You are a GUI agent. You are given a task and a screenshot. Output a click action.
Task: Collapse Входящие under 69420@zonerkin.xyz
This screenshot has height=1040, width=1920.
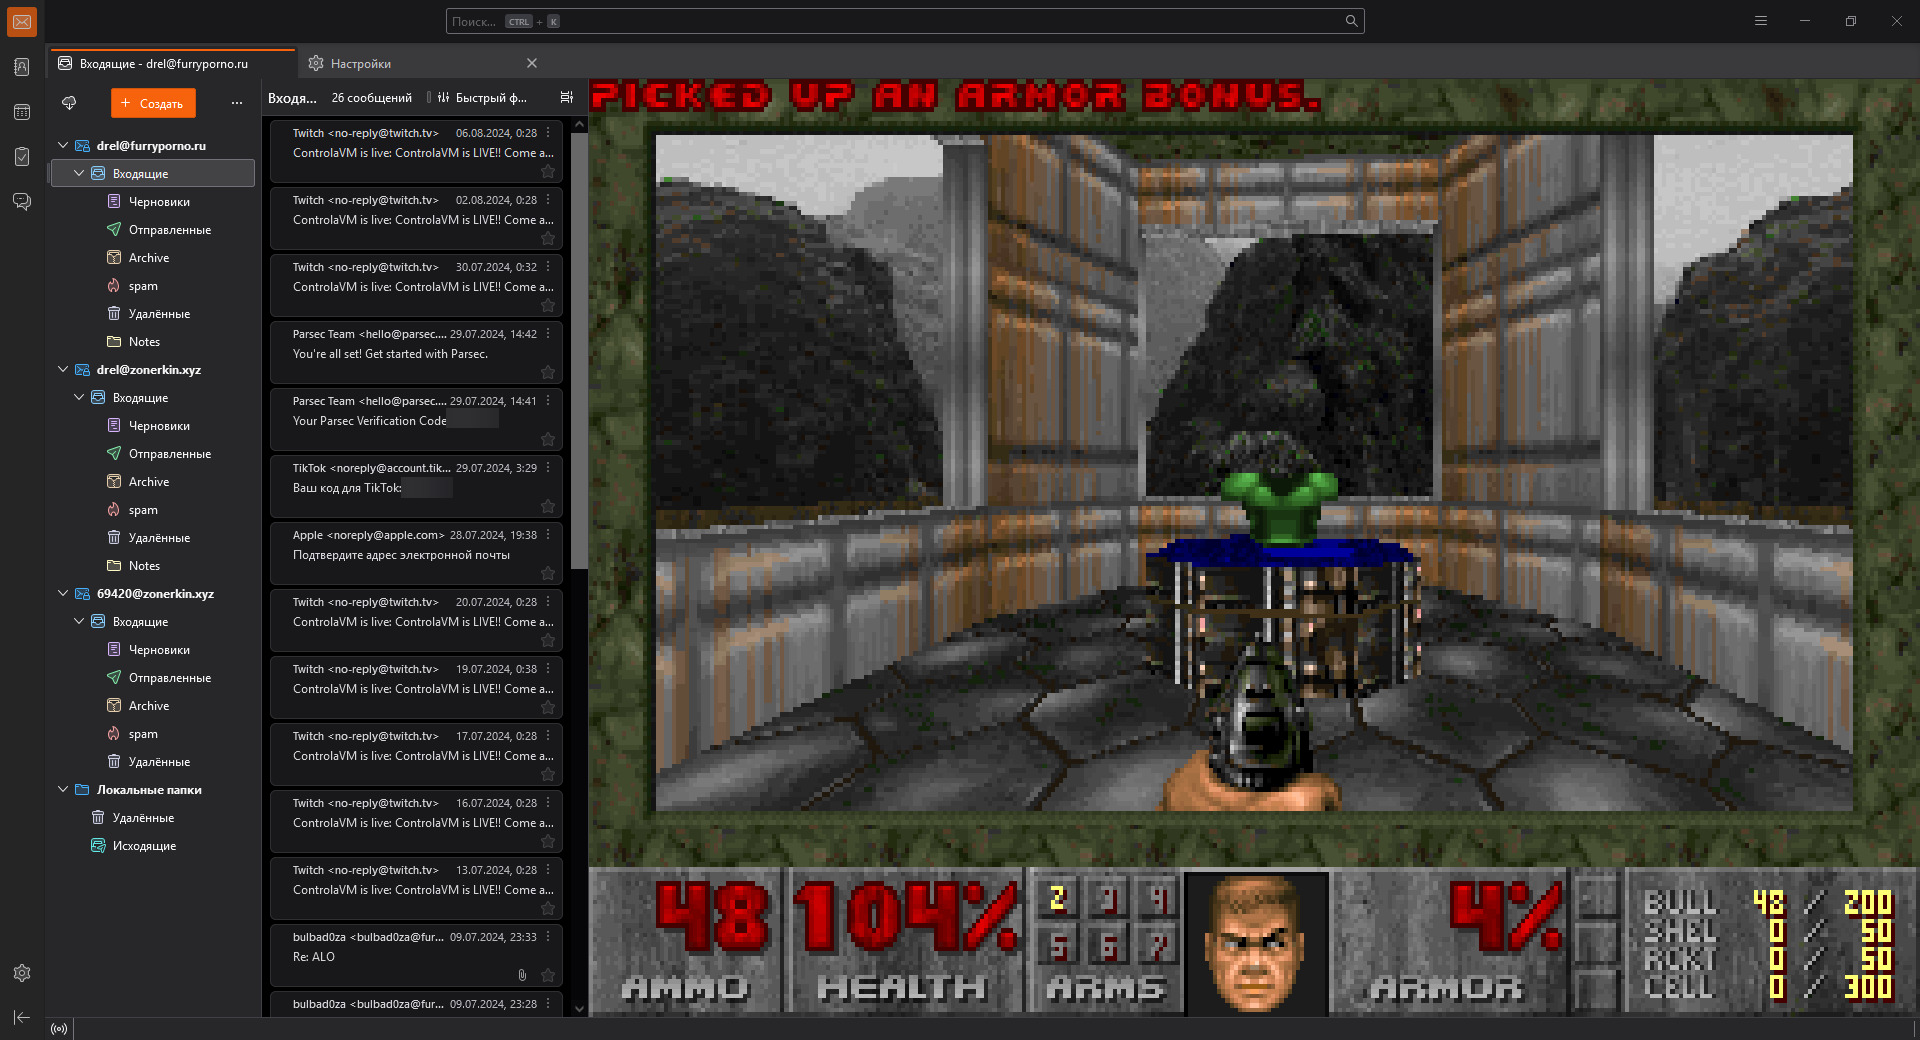tap(79, 621)
